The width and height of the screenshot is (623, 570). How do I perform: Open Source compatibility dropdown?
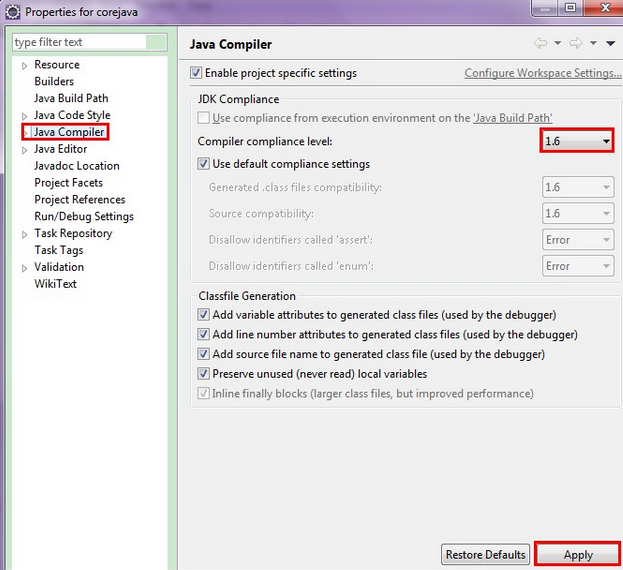578,213
